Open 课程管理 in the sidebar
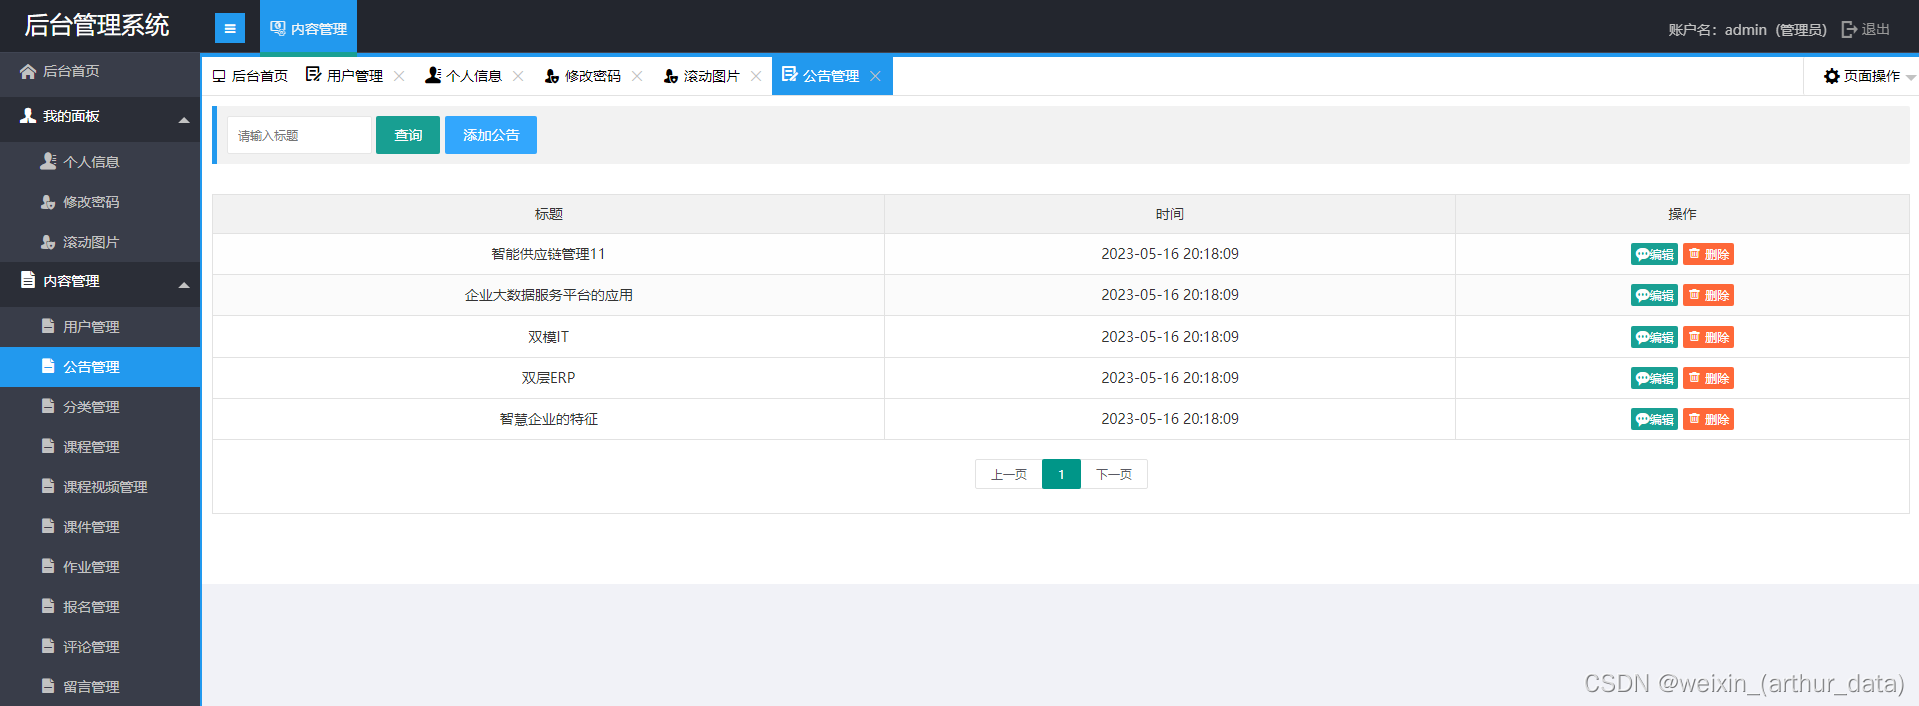The image size is (1919, 706). pyautogui.click(x=100, y=447)
